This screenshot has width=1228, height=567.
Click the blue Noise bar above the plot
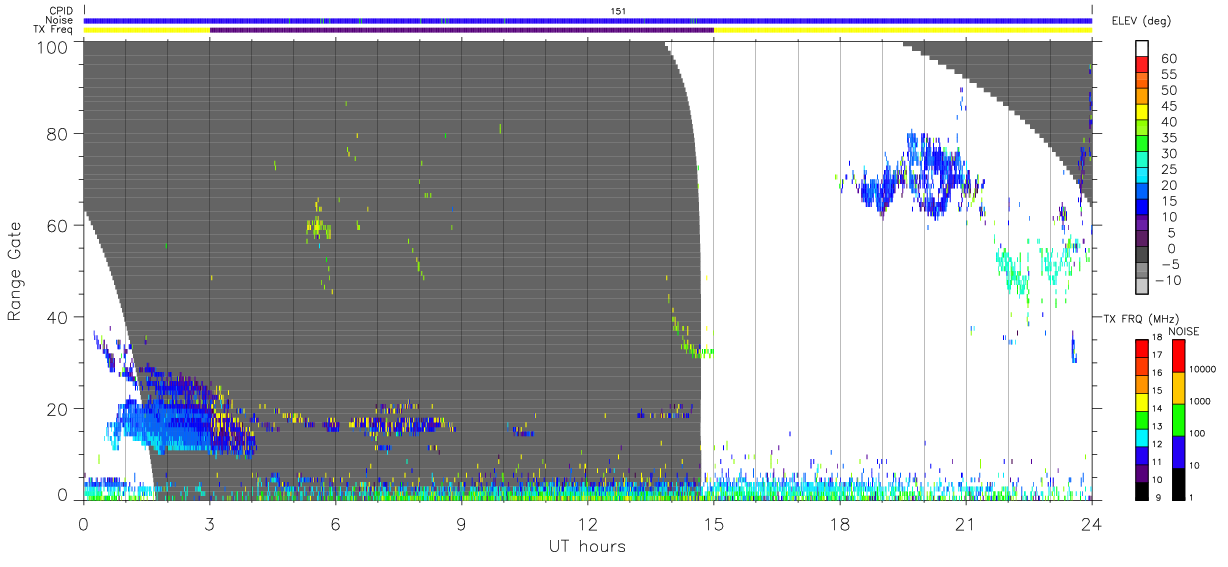click(x=588, y=20)
